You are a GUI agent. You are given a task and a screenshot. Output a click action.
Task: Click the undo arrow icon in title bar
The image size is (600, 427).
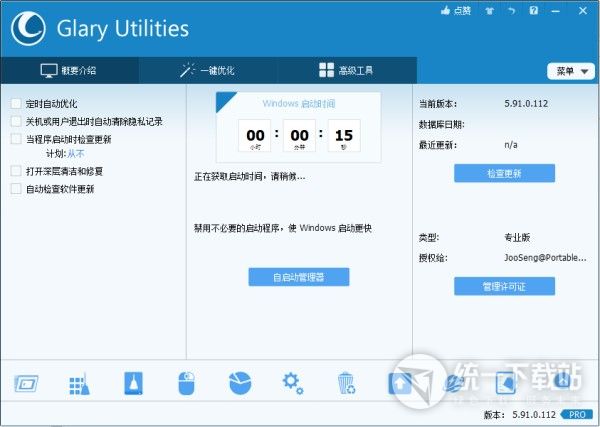[x=511, y=11]
